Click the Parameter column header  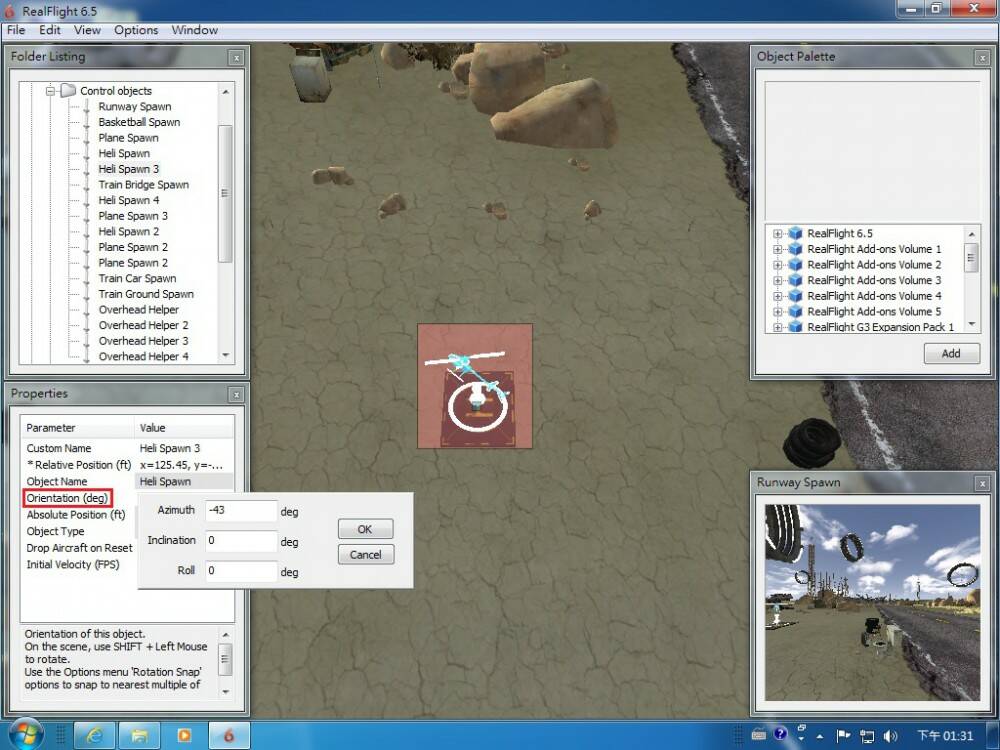(78, 428)
